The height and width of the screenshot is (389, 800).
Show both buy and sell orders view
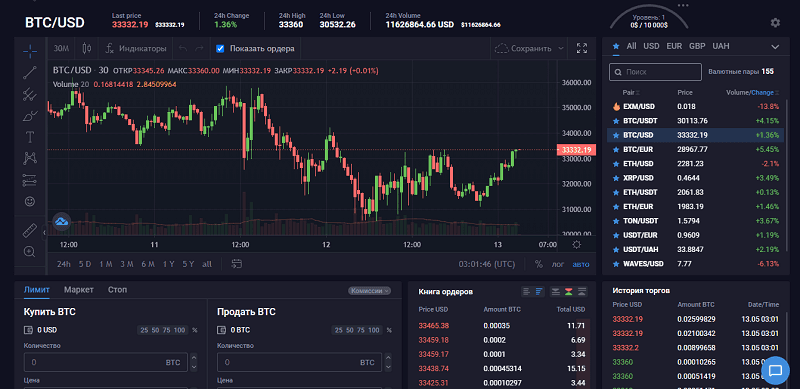(568, 291)
